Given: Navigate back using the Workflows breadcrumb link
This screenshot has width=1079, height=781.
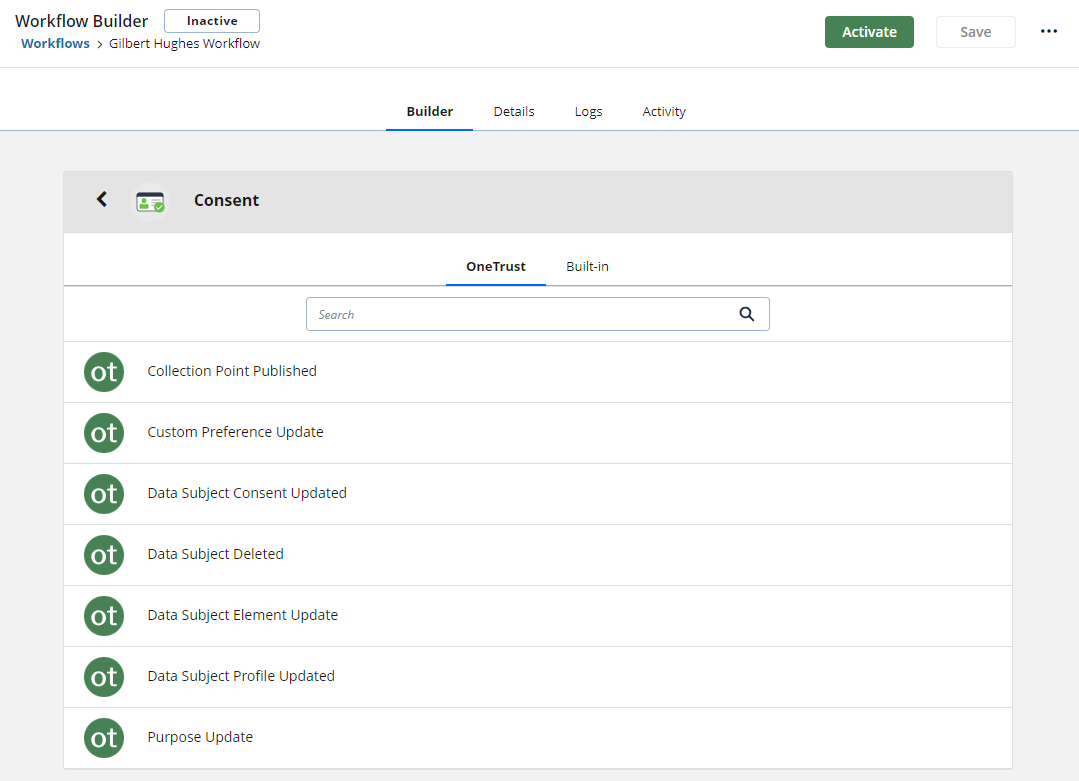Looking at the screenshot, I should [x=55, y=43].
